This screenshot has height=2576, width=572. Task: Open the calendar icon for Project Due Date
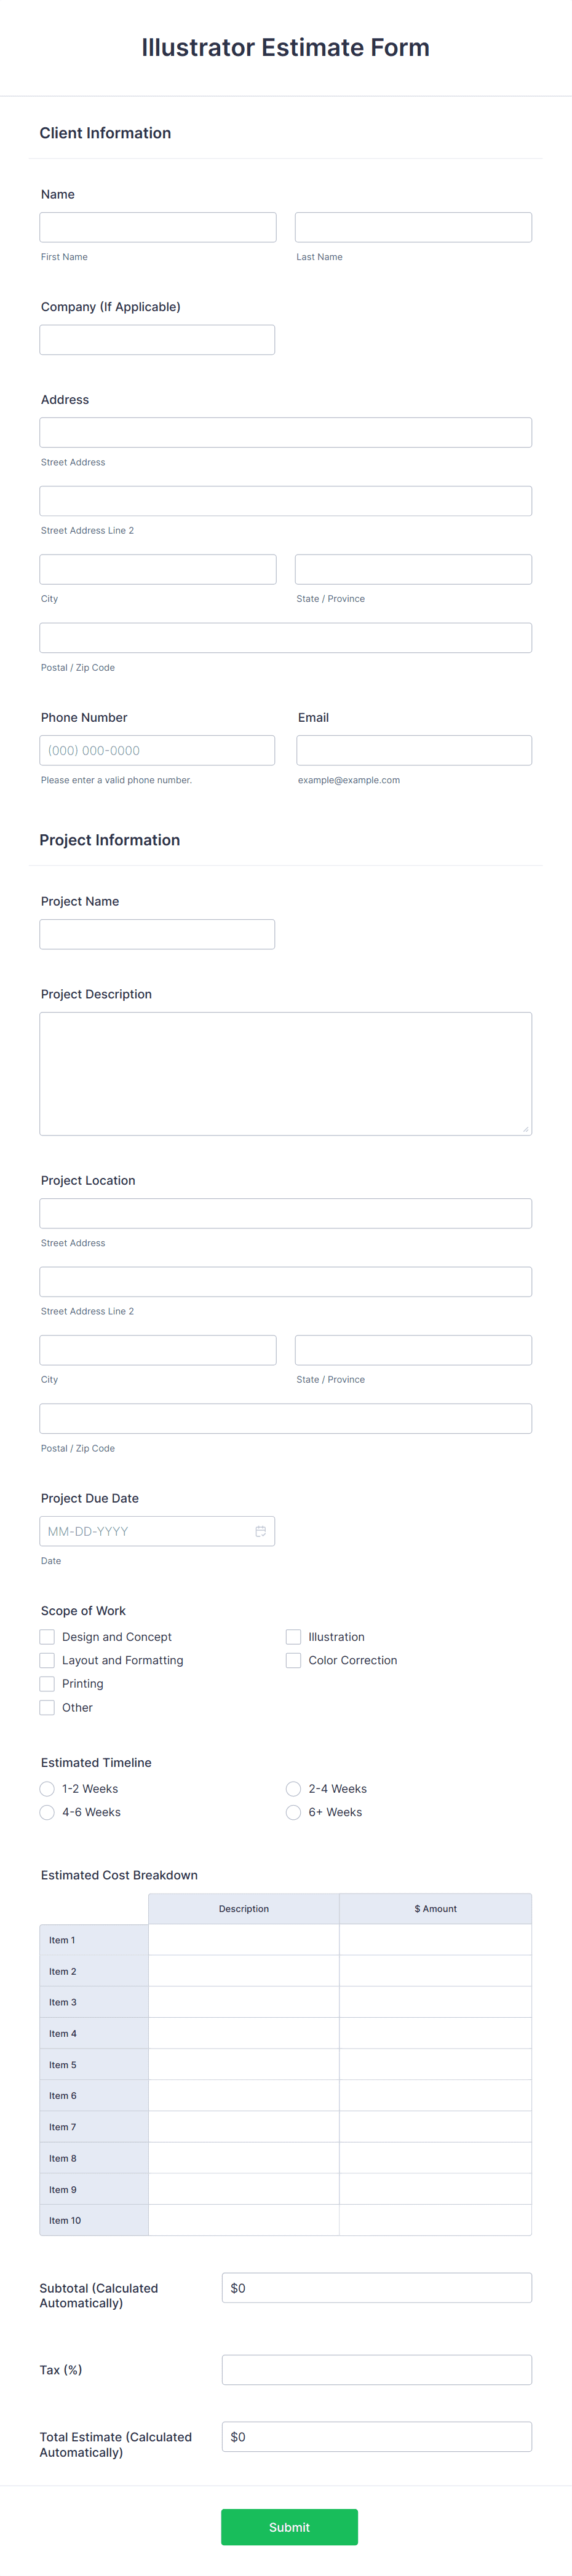tap(260, 1531)
